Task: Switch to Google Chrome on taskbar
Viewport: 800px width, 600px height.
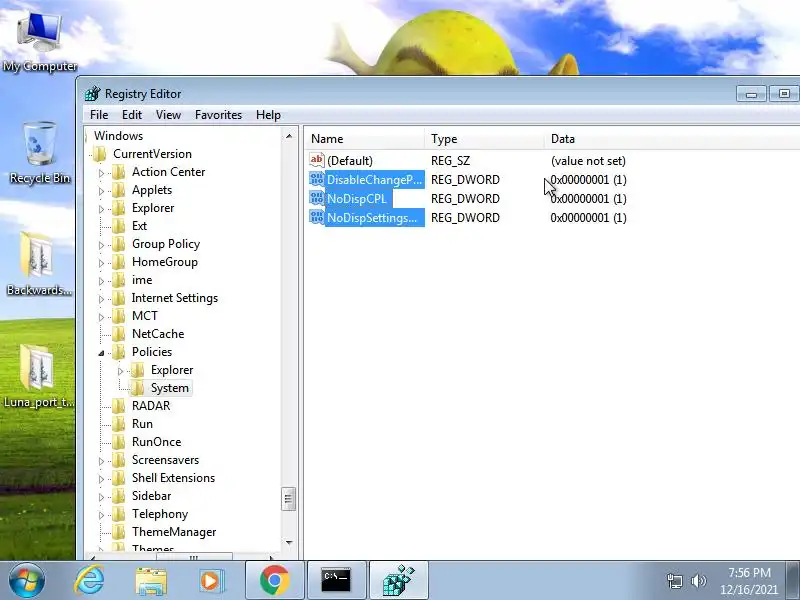Action: tap(274, 580)
